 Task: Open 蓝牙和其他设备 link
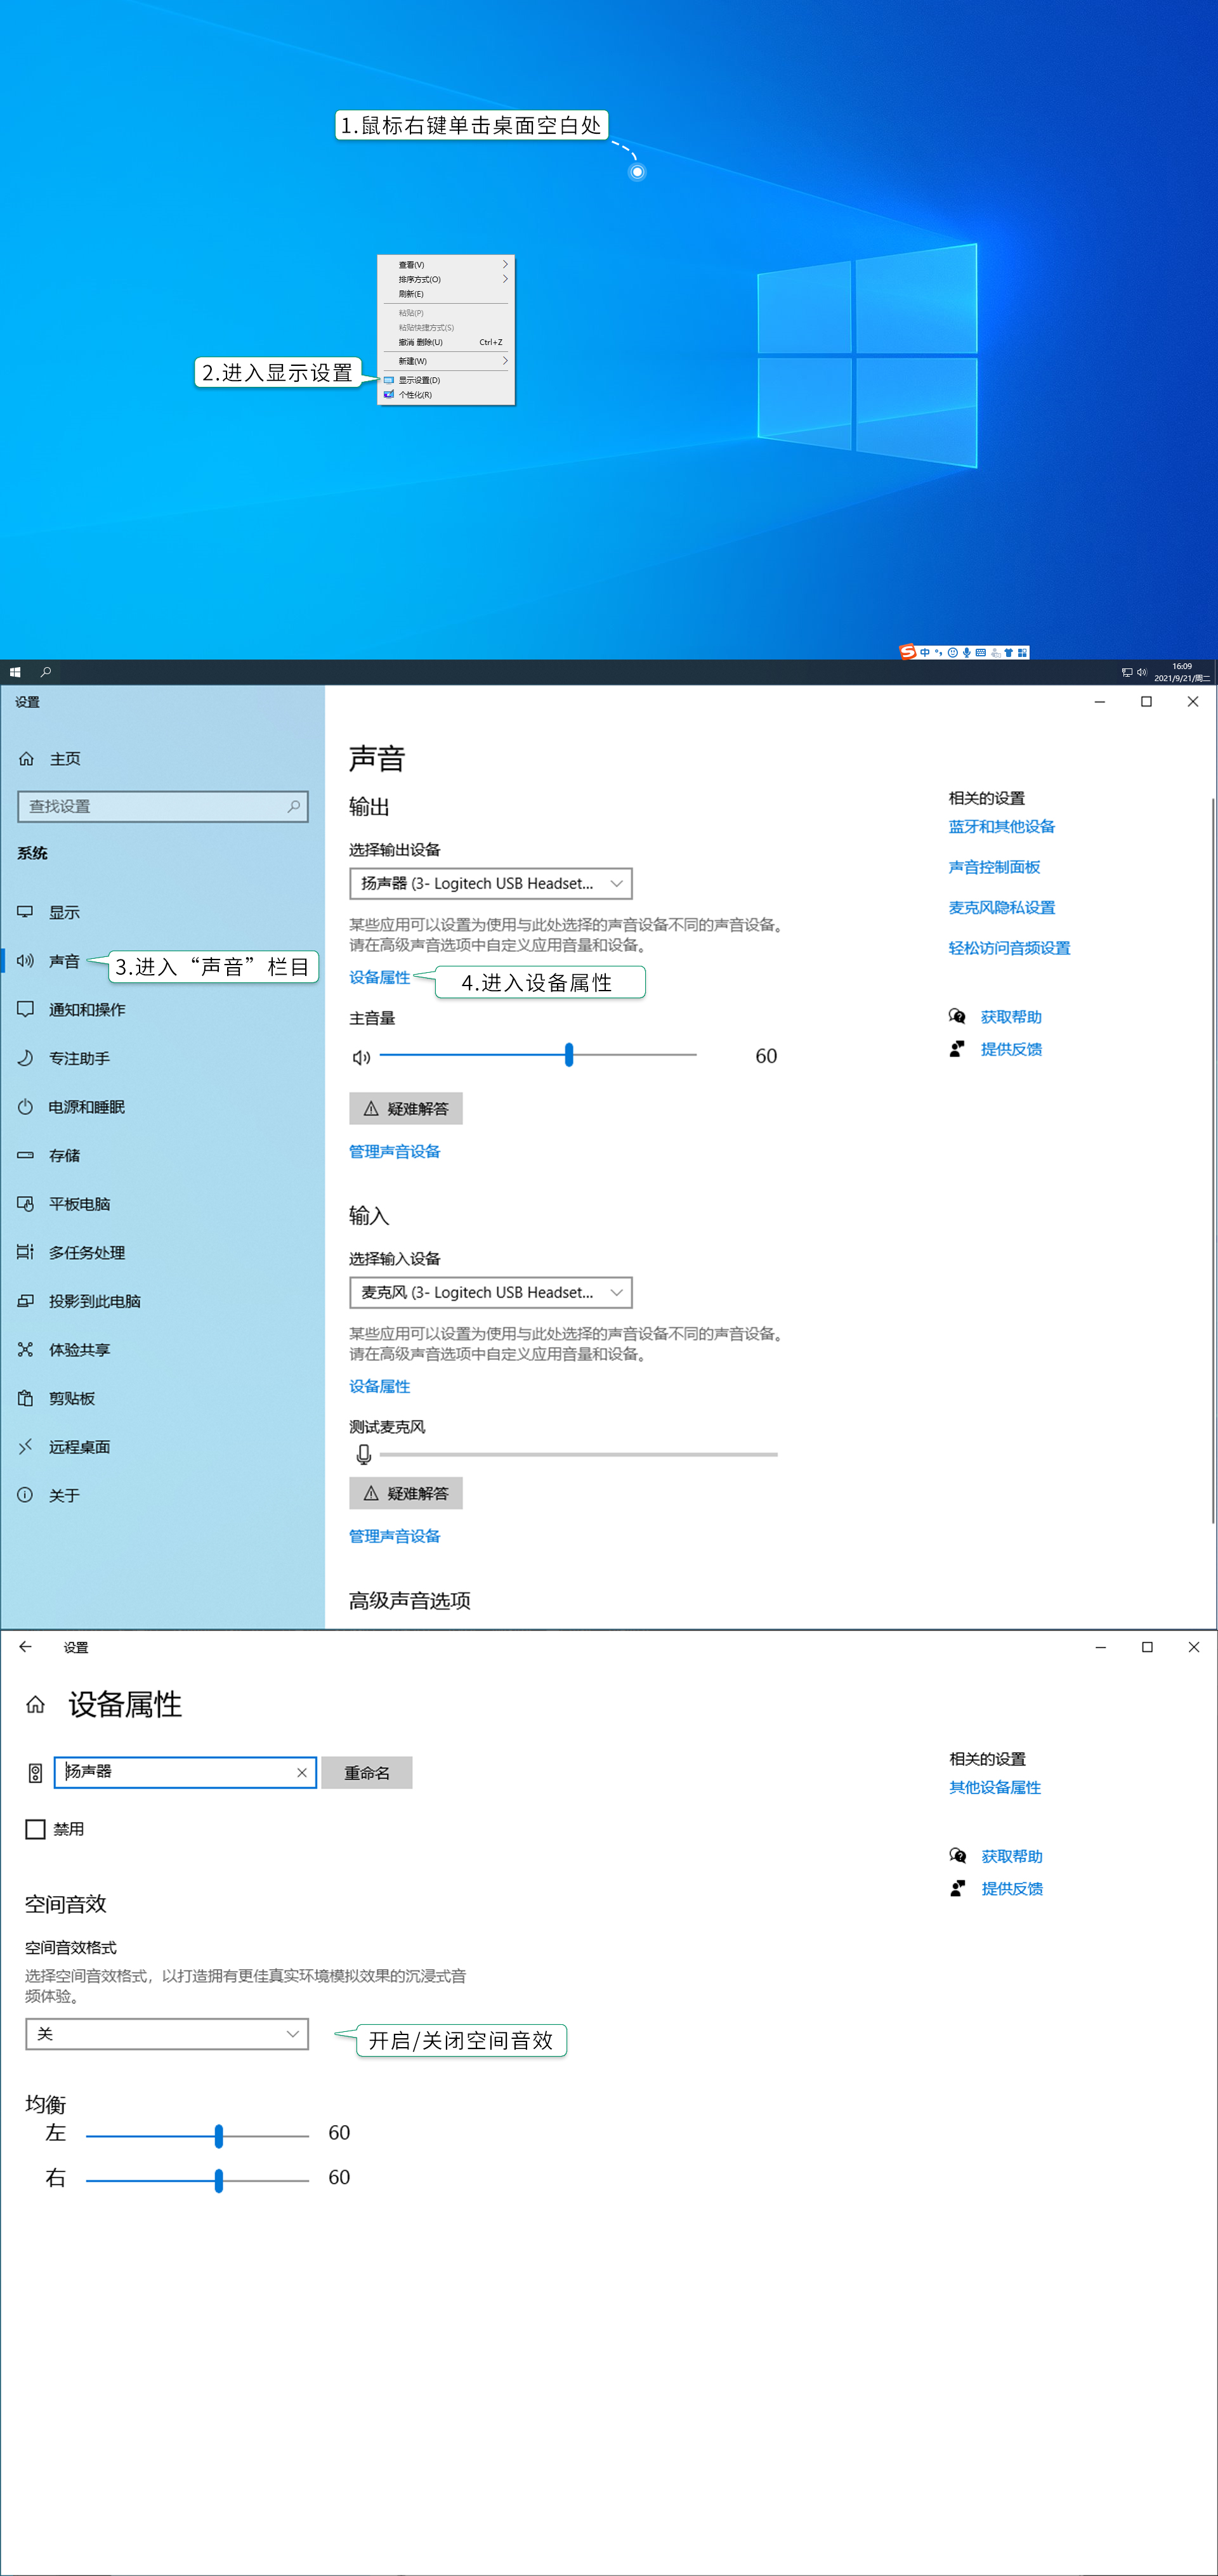(1001, 826)
